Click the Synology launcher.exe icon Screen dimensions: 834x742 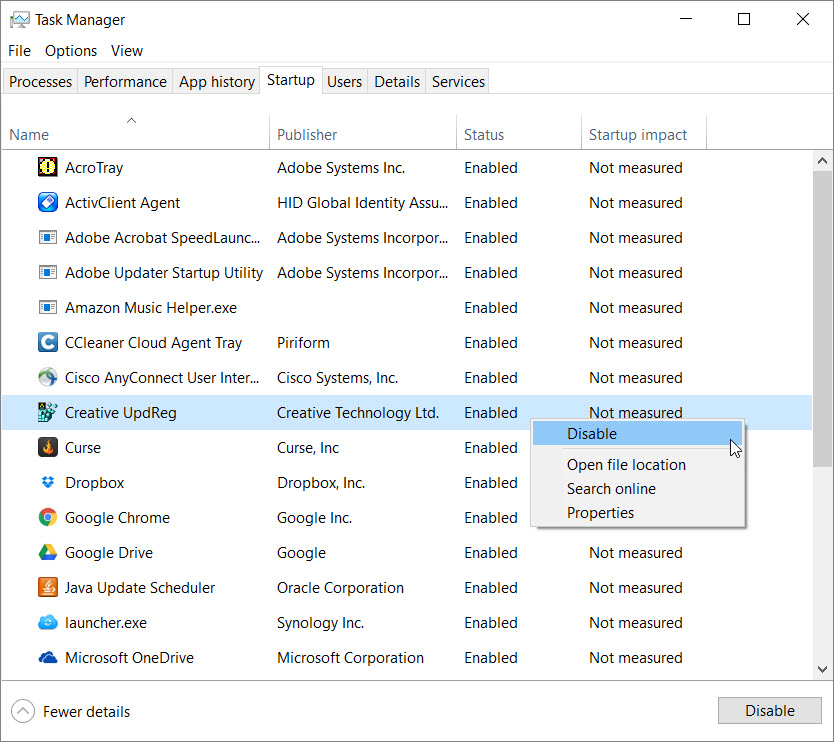tap(47, 622)
